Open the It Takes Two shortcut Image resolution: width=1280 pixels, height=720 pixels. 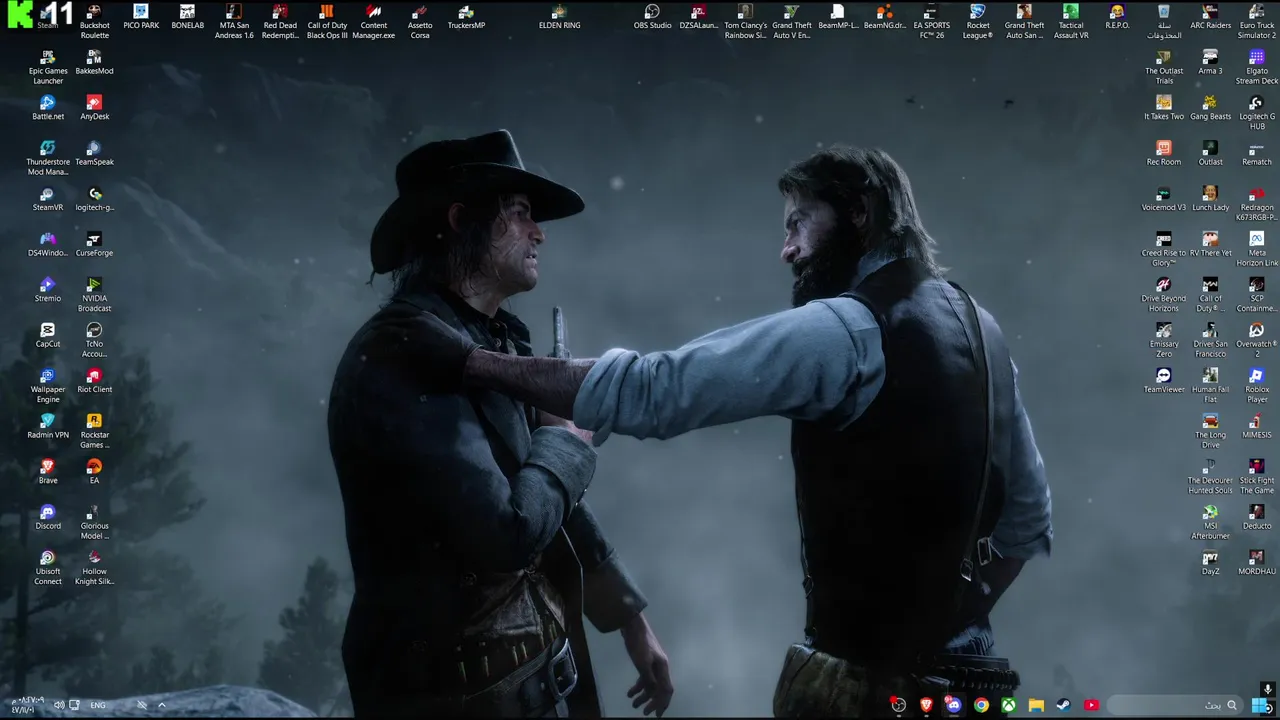pos(1164,108)
